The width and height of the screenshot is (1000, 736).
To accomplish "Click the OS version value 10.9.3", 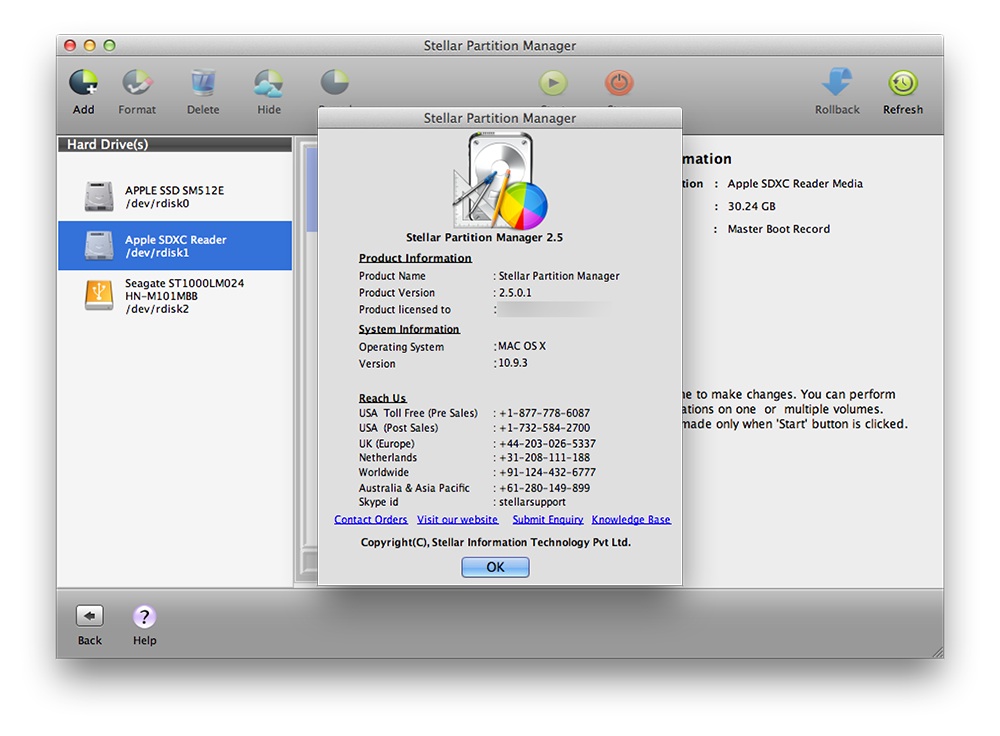I will tap(513, 363).
